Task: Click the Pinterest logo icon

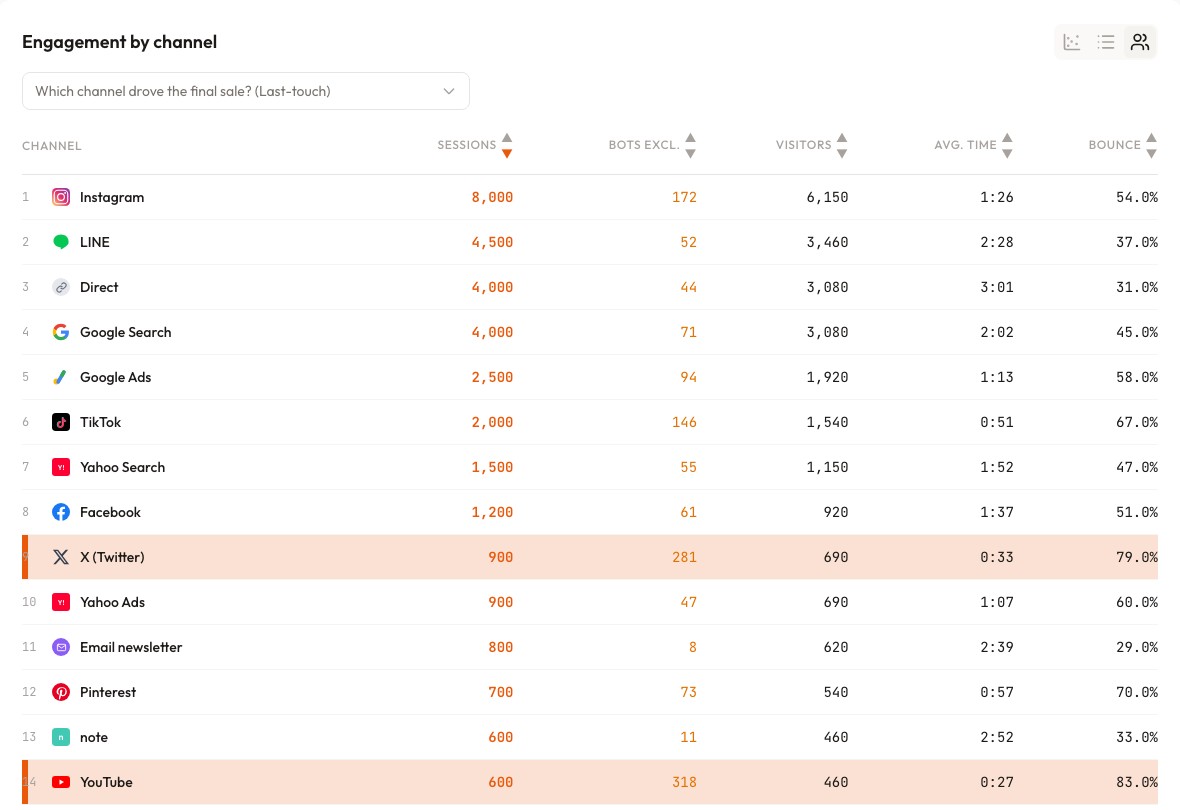Action: [x=61, y=692]
